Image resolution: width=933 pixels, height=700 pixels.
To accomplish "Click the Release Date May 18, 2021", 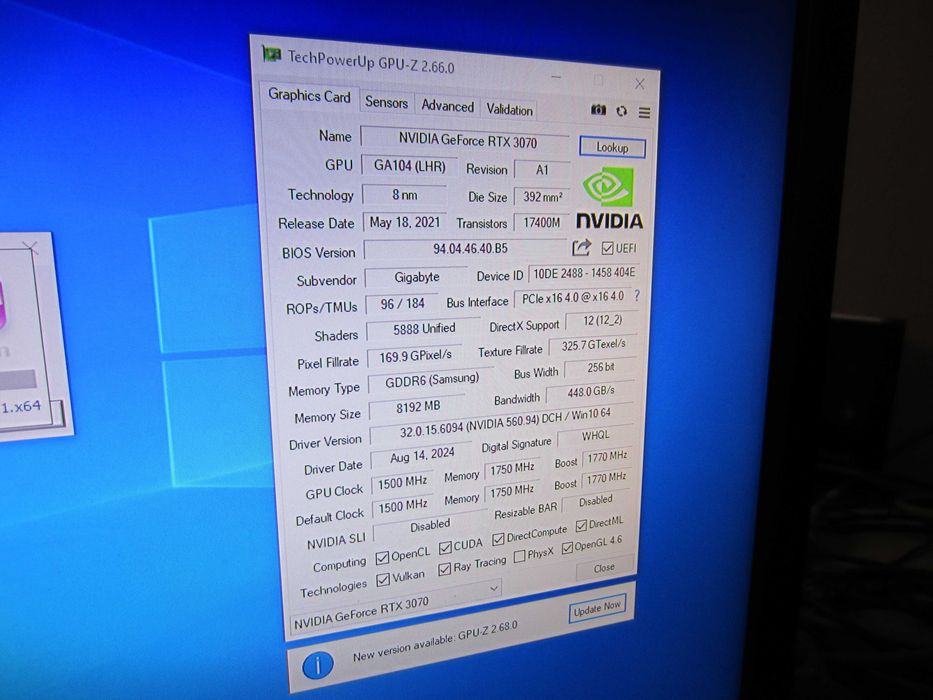I will 405,223.
